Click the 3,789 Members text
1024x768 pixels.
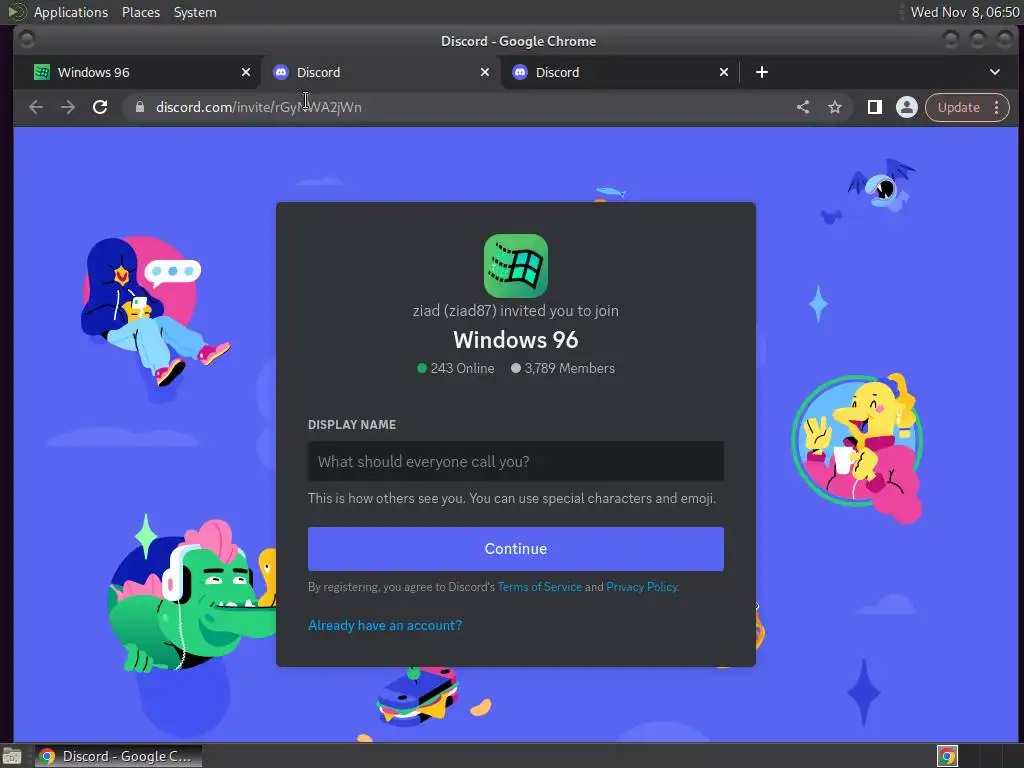(x=569, y=368)
